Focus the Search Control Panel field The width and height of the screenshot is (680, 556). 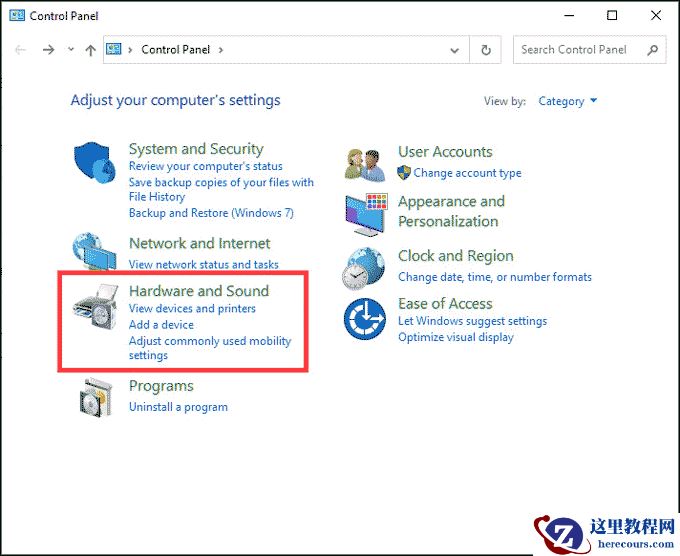589,50
